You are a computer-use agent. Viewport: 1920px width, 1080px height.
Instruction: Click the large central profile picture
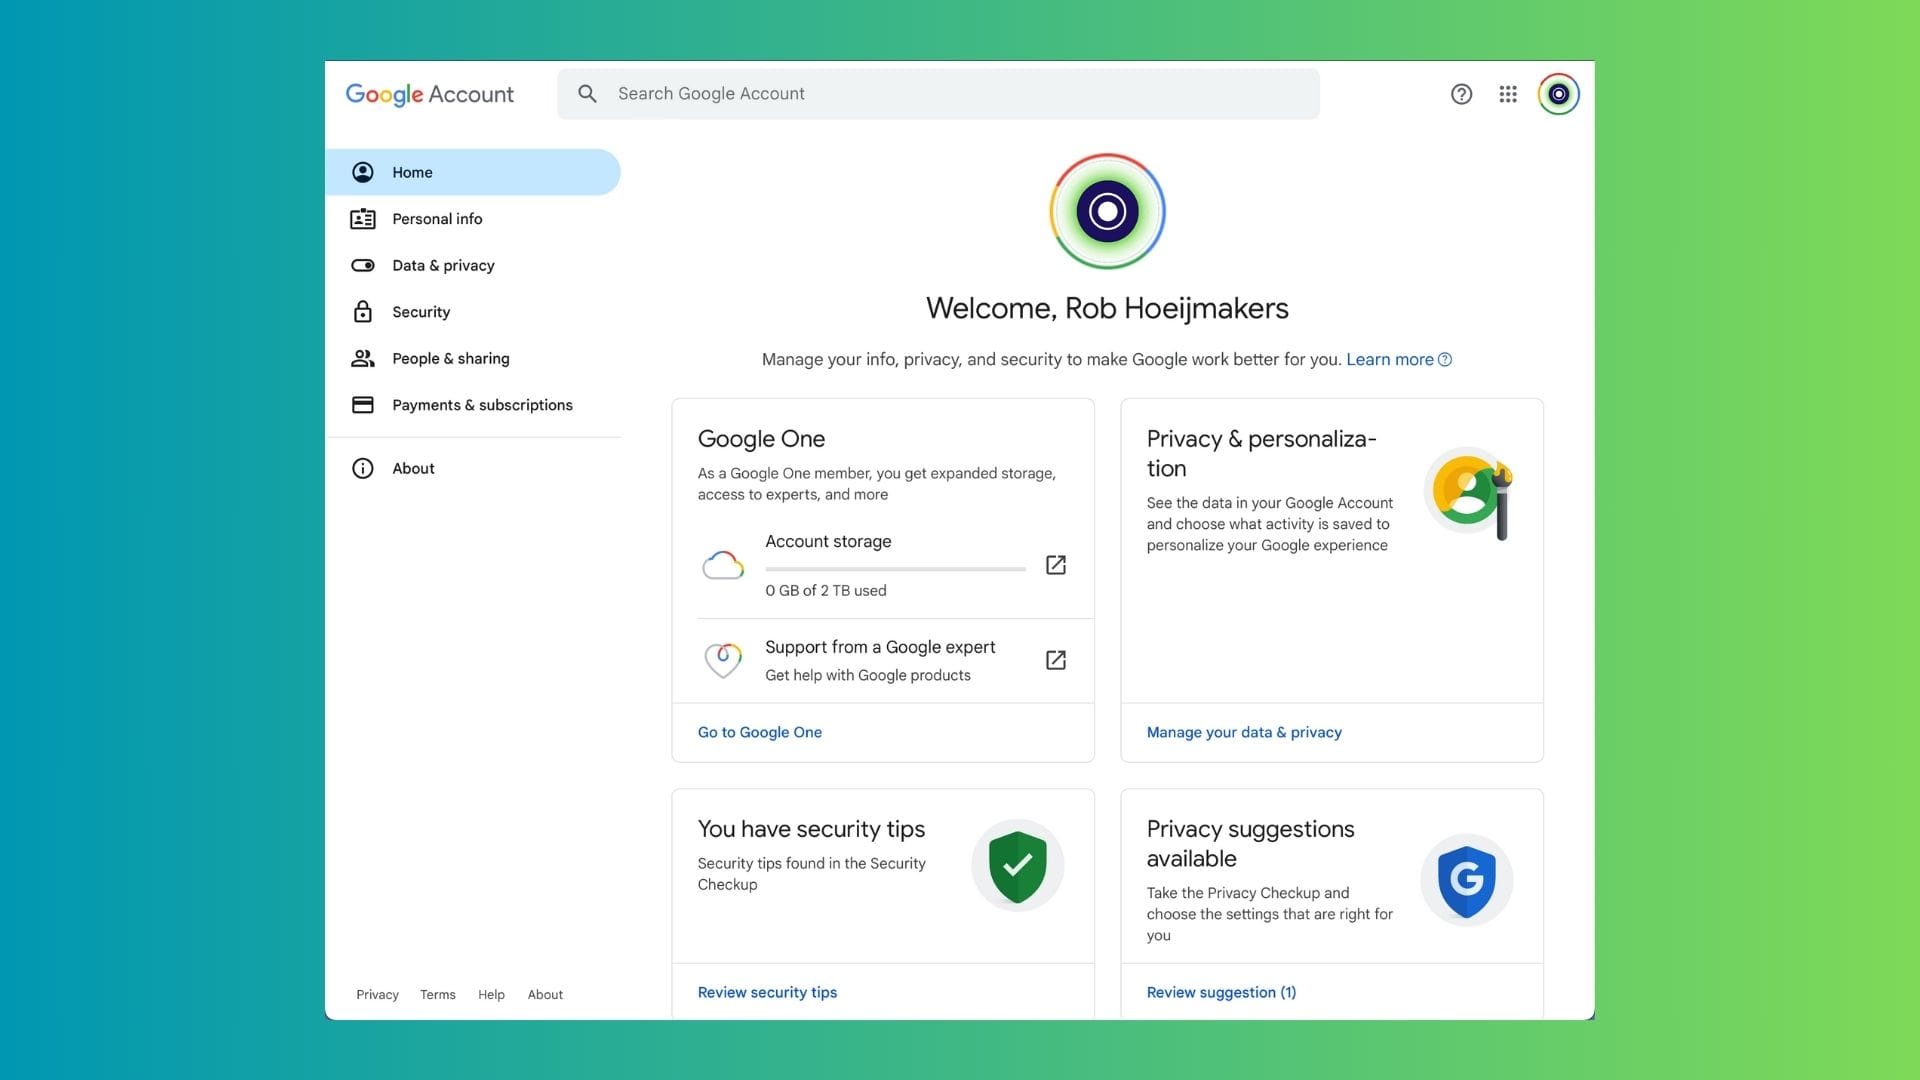pyautogui.click(x=1107, y=212)
